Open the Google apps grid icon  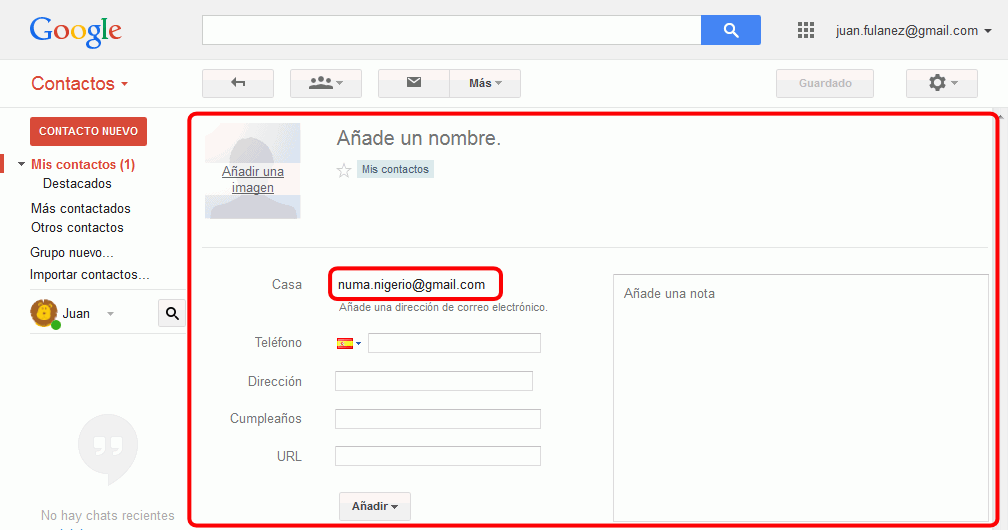pos(806,30)
